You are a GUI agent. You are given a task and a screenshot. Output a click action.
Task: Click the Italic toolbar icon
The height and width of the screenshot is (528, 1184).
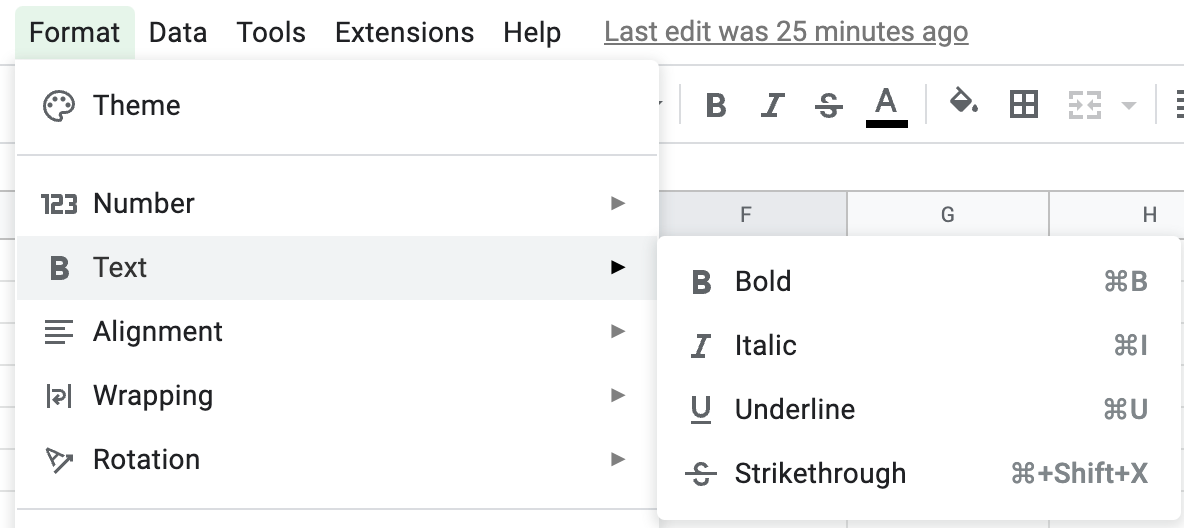coord(772,105)
